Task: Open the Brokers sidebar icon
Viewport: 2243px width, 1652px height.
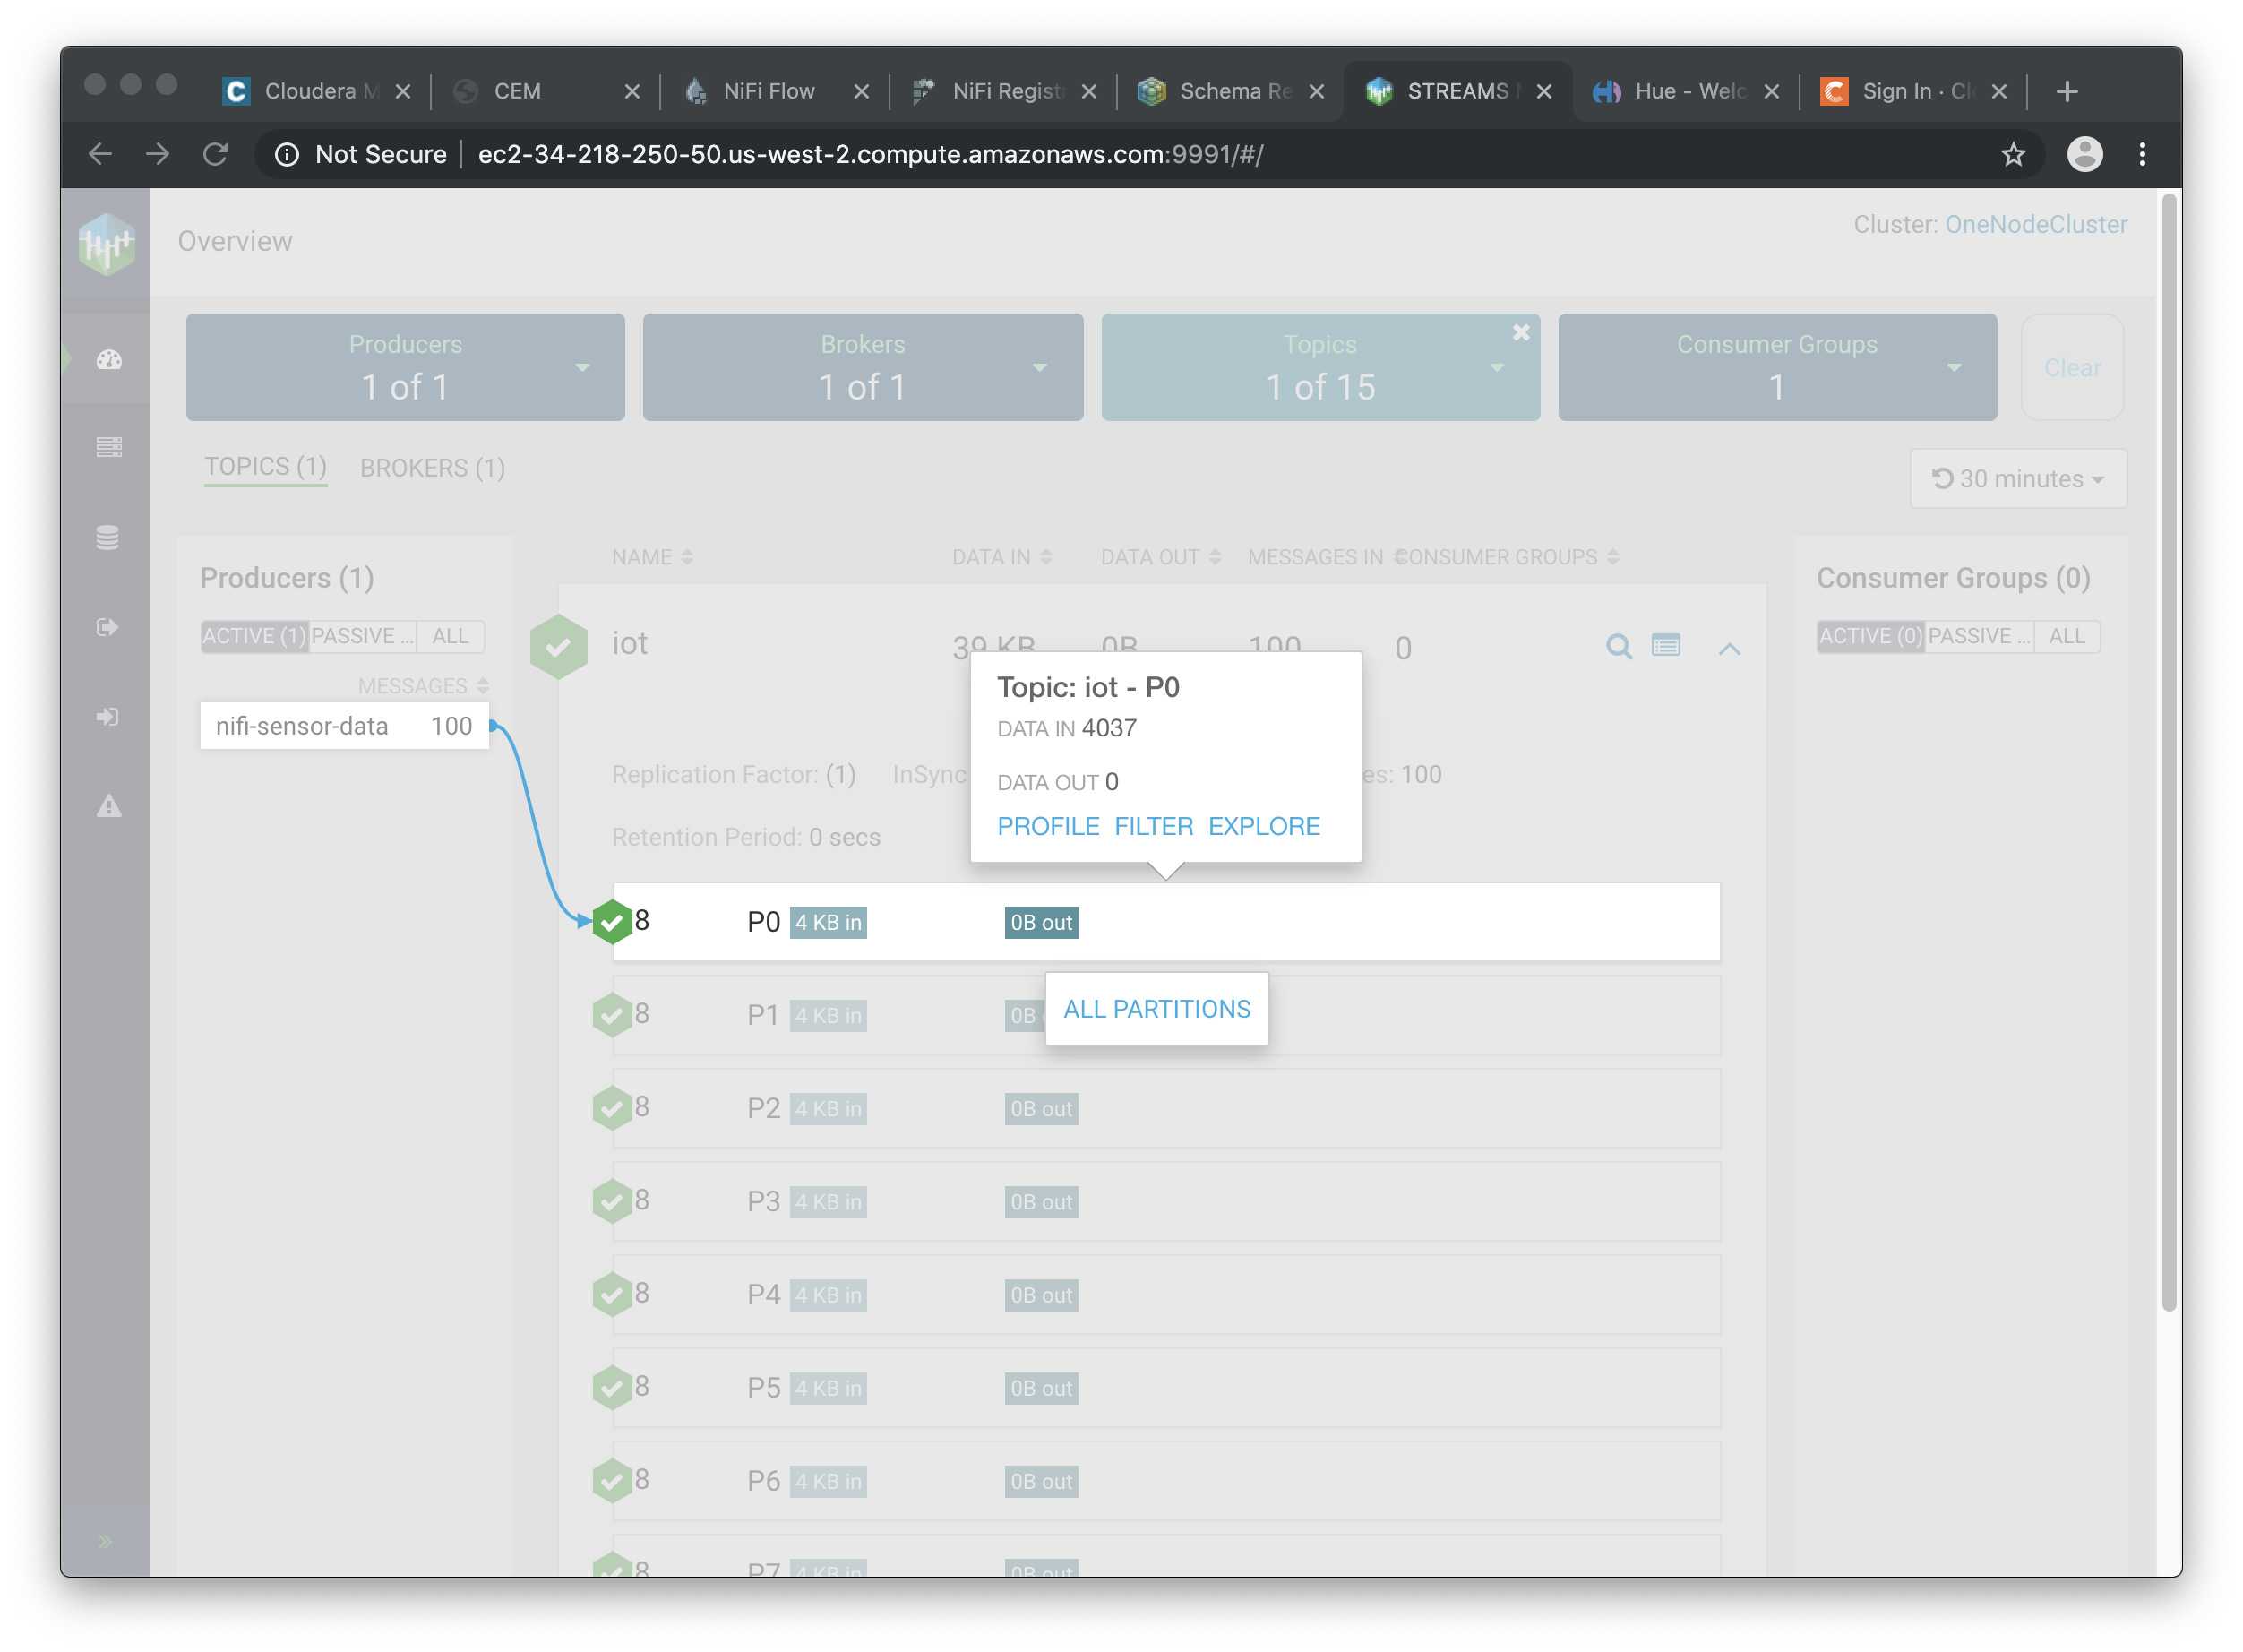Action: pyautogui.click(x=108, y=447)
